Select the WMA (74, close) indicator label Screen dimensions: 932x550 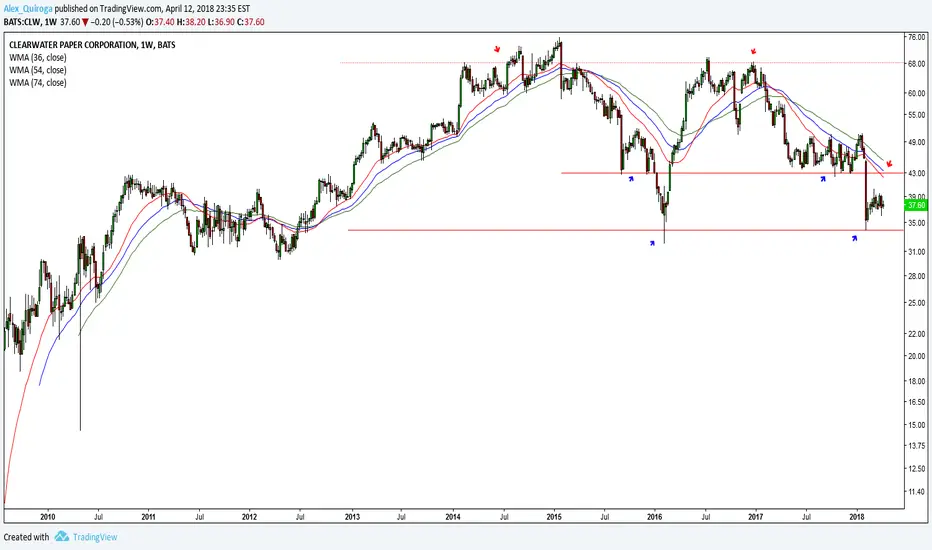click(x=37, y=83)
